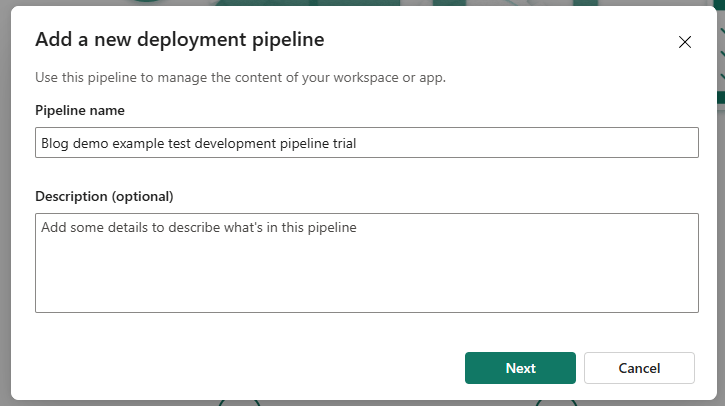725x406 pixels.
Task: Click inside the Description text area
Action: coord(366,262)
